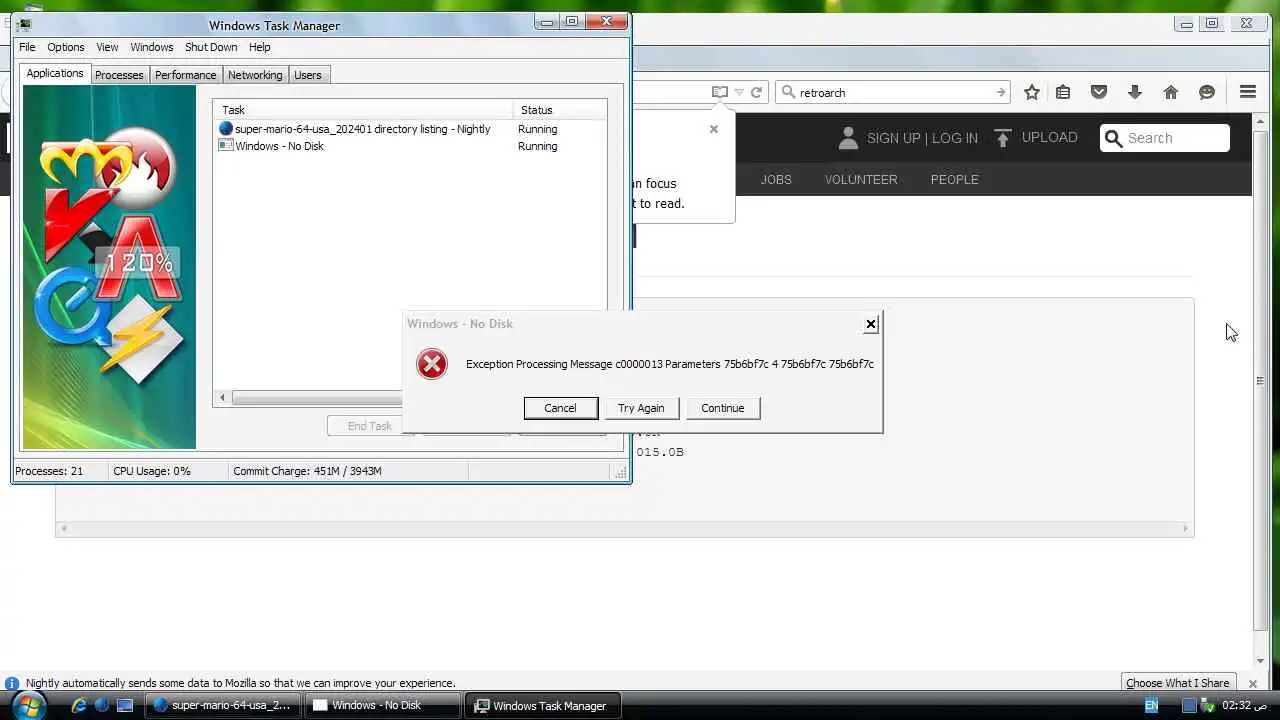Click the LOG IN link
The width and height of the screenshot is (1280, 720).
(955, 138)
